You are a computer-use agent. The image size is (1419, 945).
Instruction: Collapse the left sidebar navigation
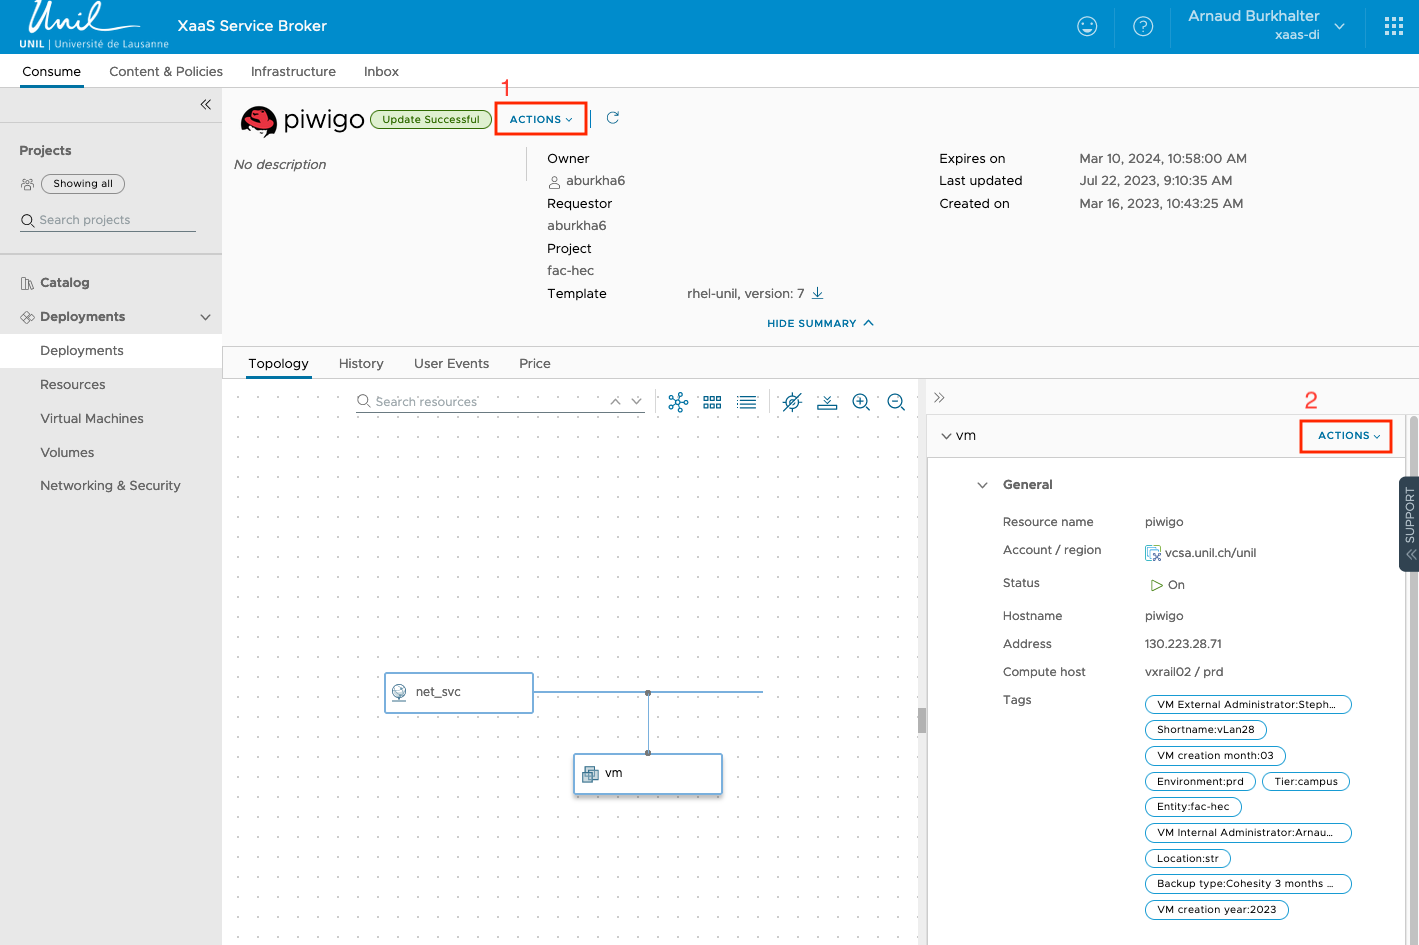pos(205,104)
